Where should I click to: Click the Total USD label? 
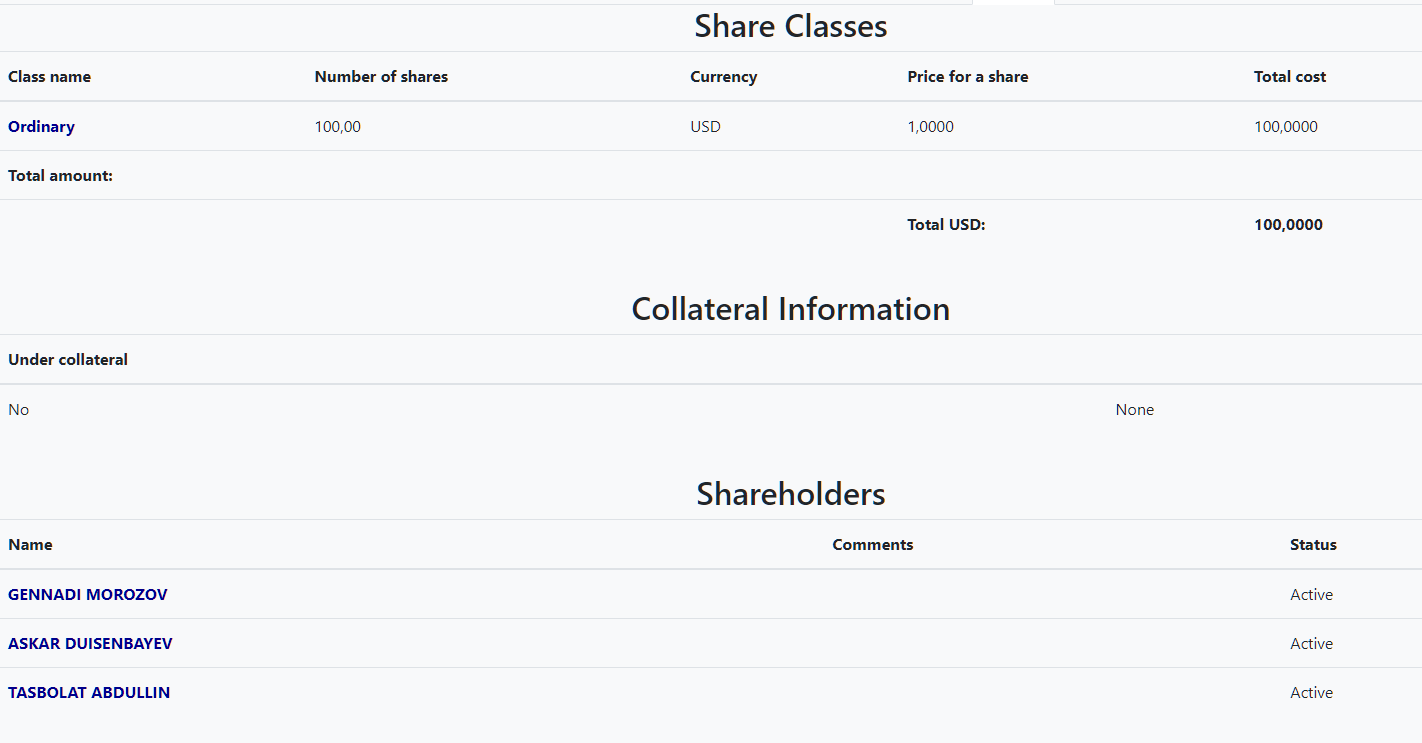click(946, 225)
